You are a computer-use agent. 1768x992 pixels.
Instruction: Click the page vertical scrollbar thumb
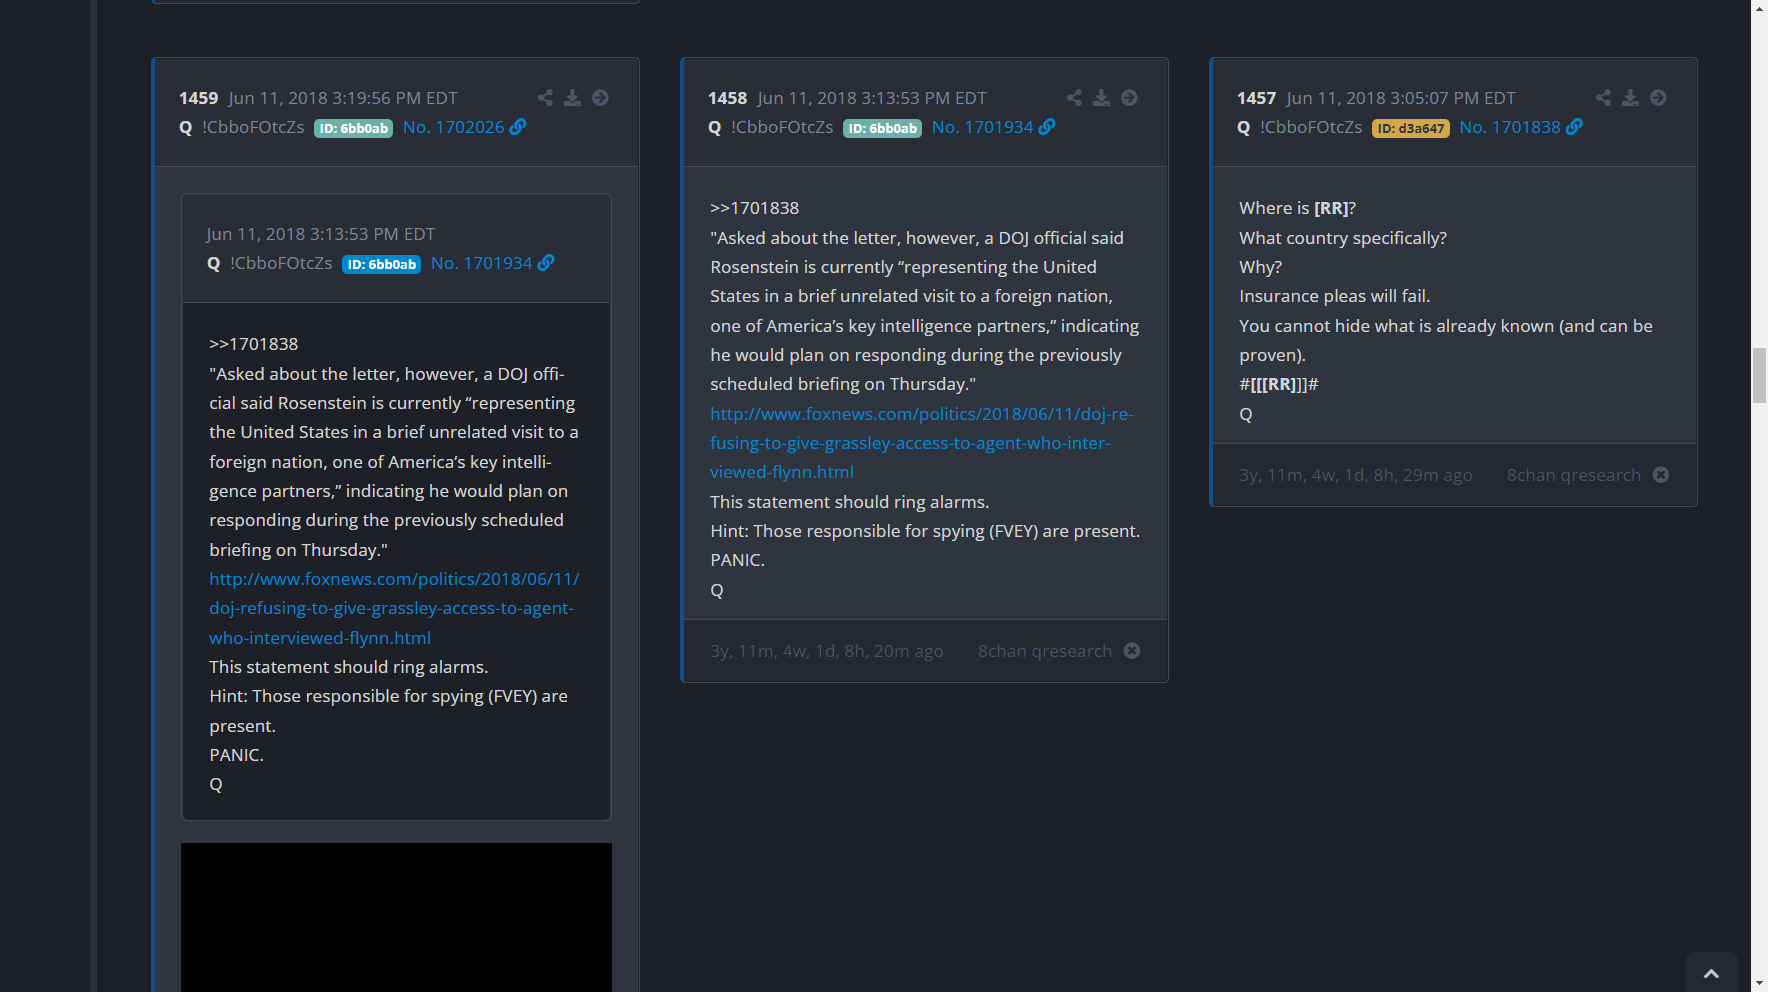click(1759, 375)
